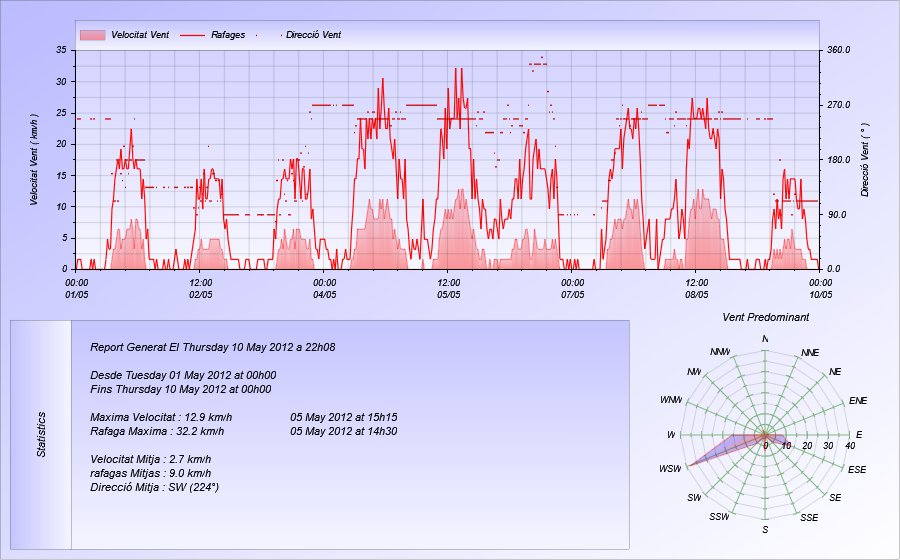Select the Rafaga Maxima 32.2 km/h value
Screen dimensions: 900x560
tap(161, 431)
